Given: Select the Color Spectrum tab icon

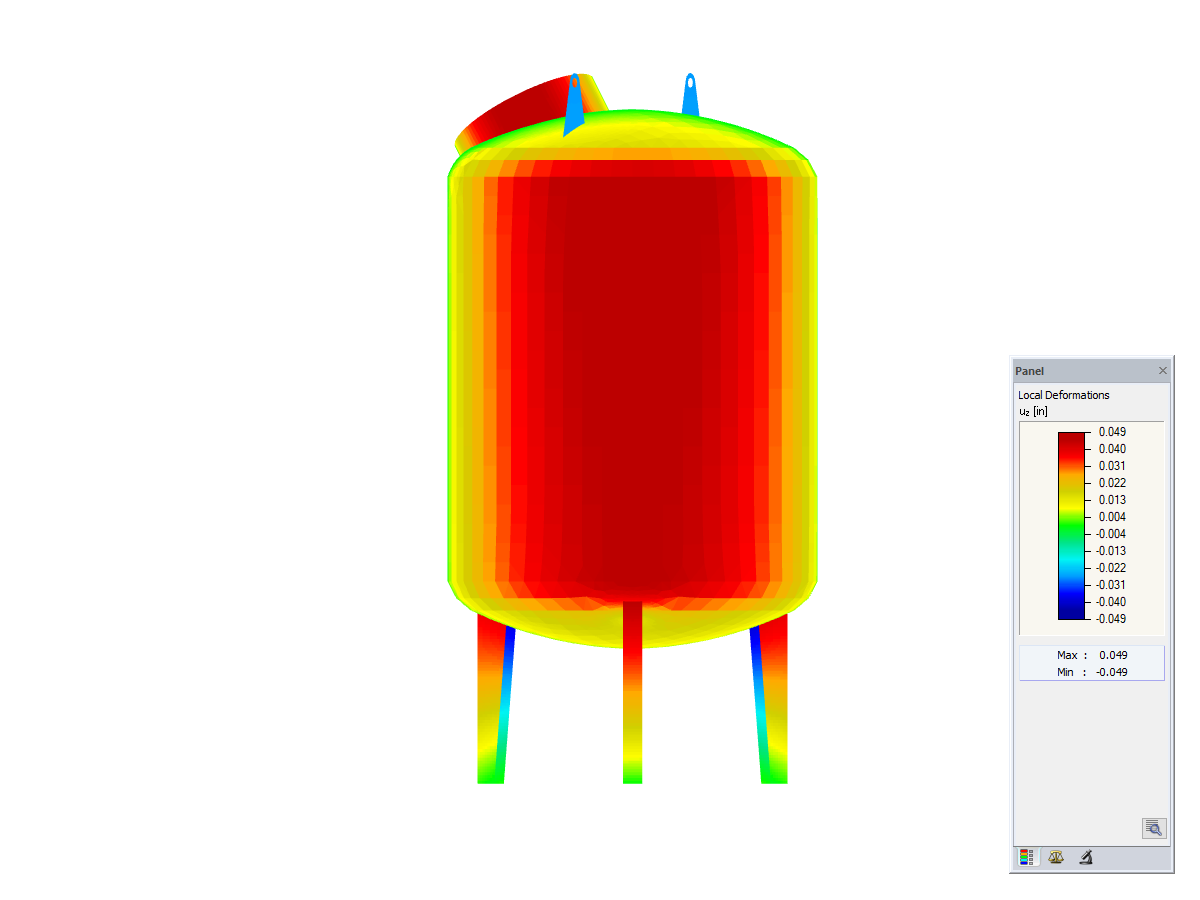Looking at the screenshot, I should [1026, 857].
